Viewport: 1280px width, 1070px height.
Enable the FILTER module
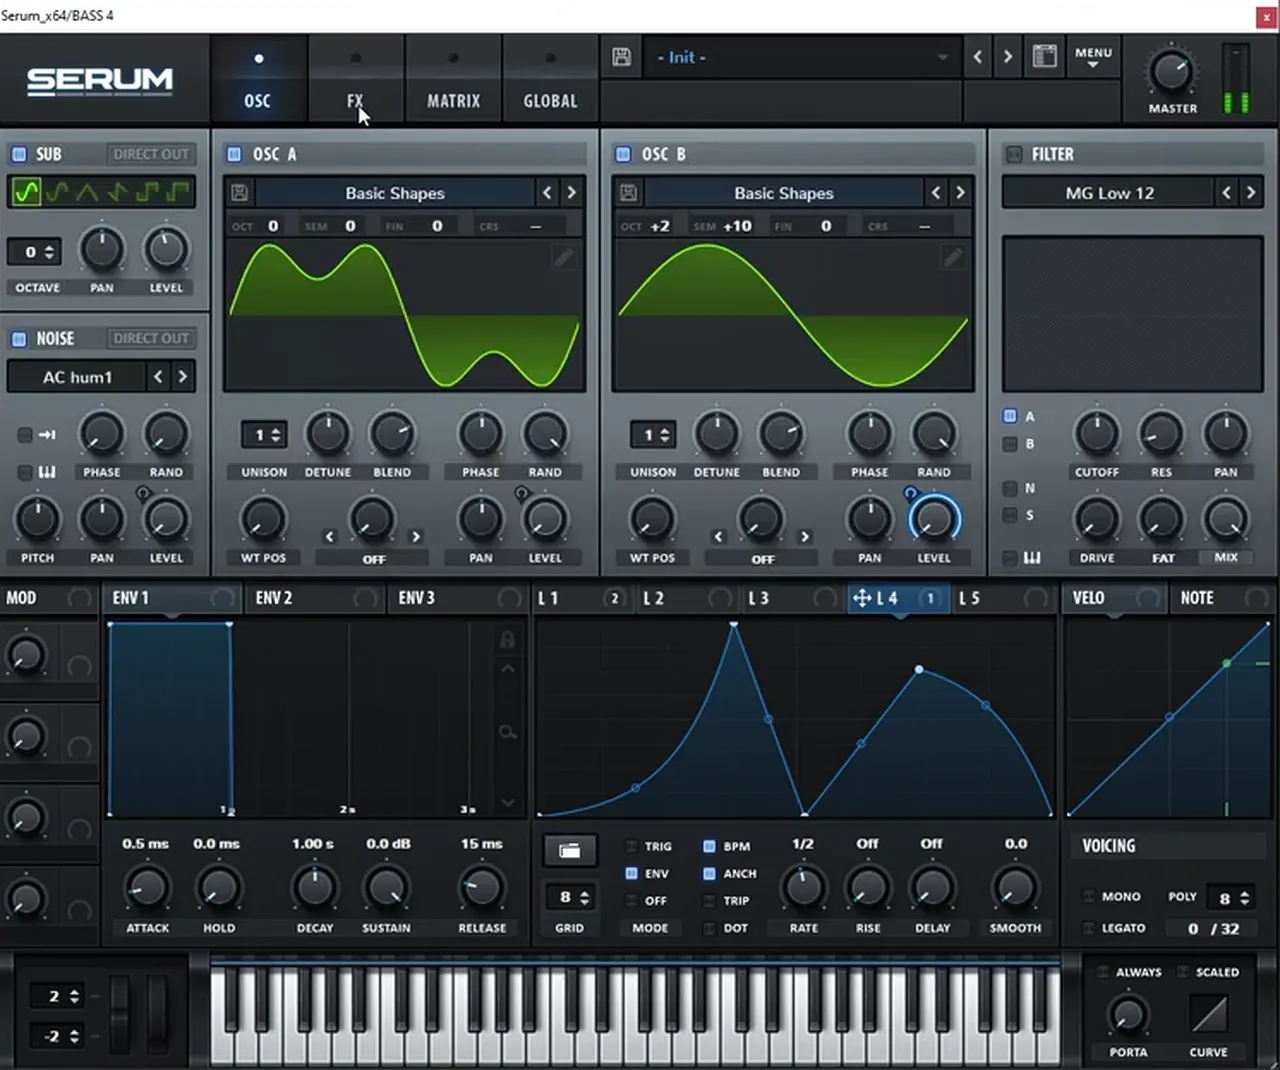[x=1013, y=154]
